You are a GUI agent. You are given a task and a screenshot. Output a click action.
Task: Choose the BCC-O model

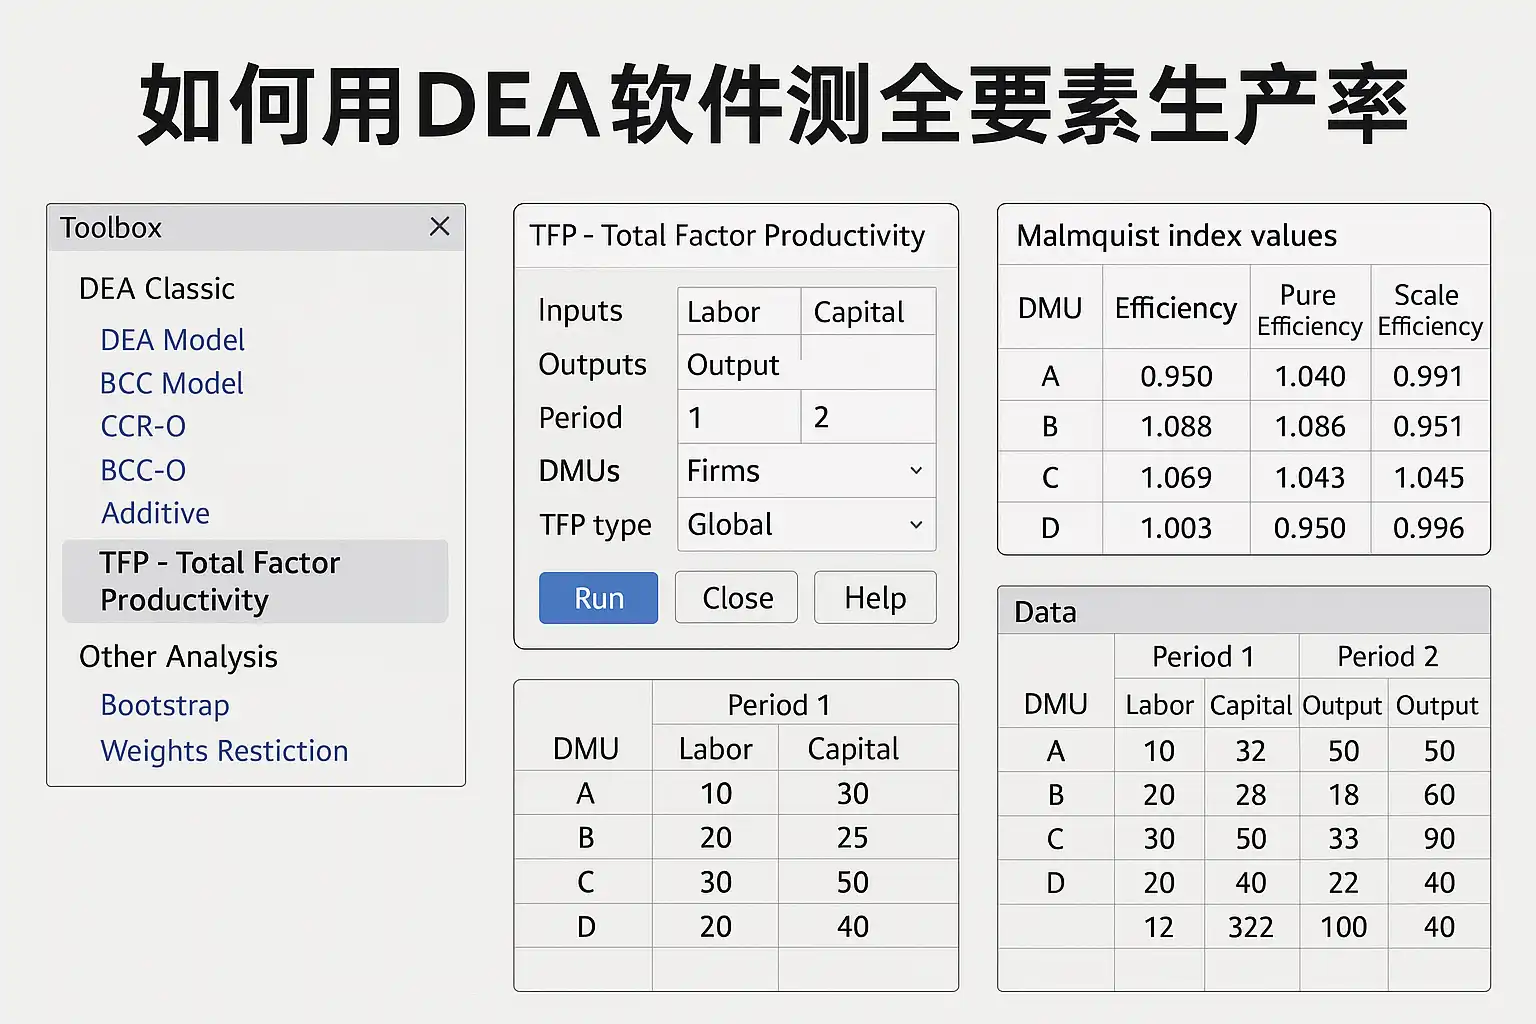point(143,470)
